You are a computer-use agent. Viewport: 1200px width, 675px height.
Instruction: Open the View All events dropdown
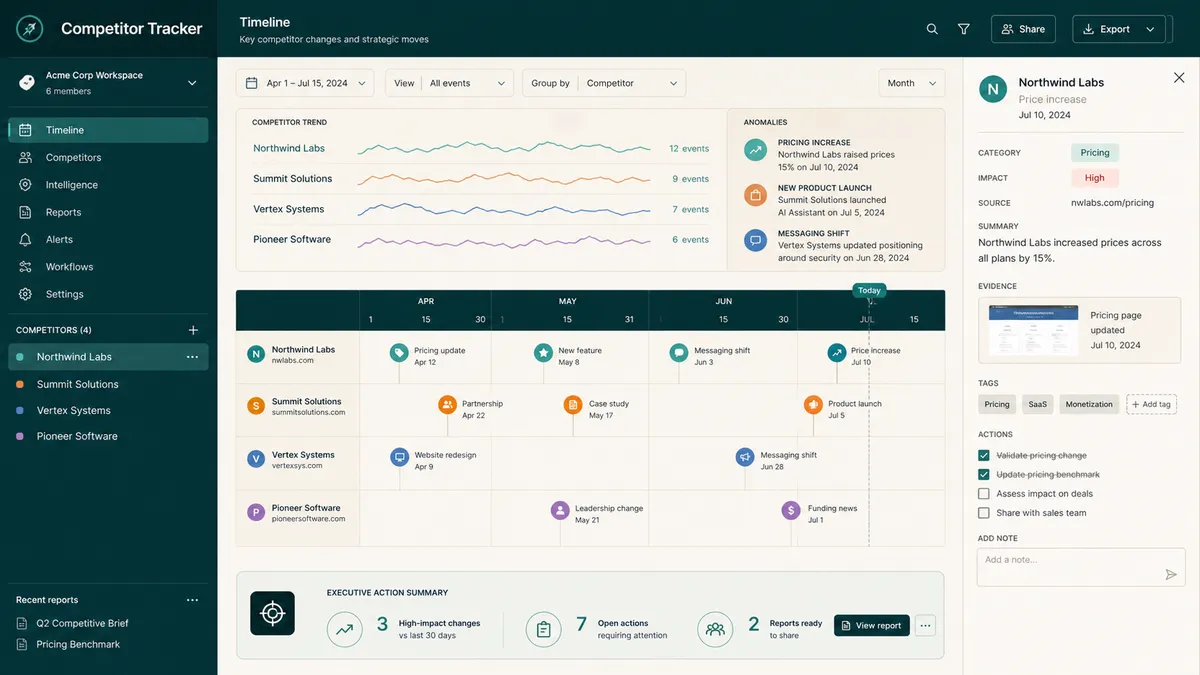coord(449,83)
